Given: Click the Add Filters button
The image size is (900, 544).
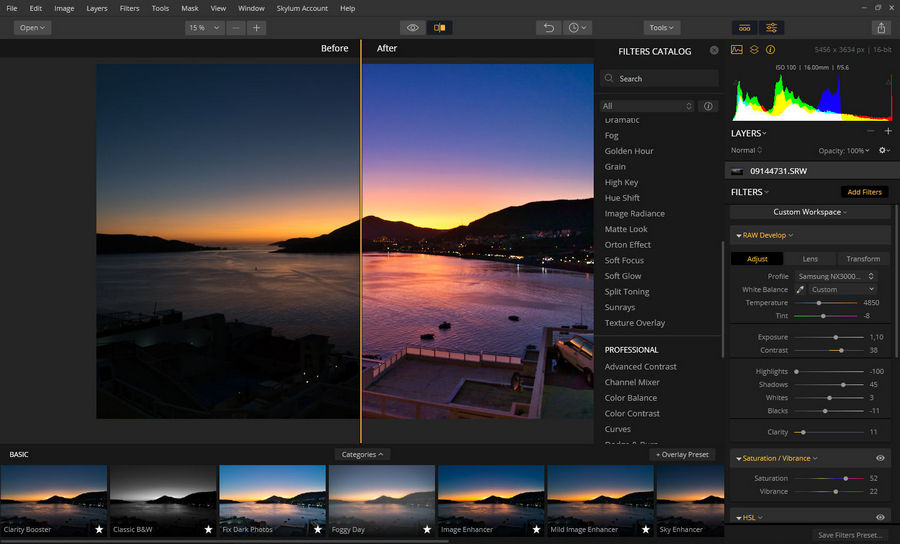Looking at the screenshot, I should [864, 192].
